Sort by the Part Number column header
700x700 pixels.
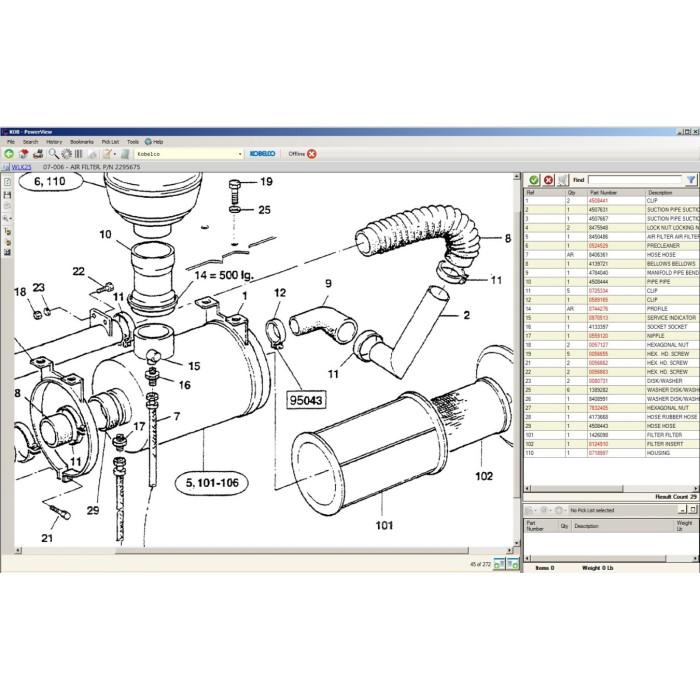click(x=616, y=192)
